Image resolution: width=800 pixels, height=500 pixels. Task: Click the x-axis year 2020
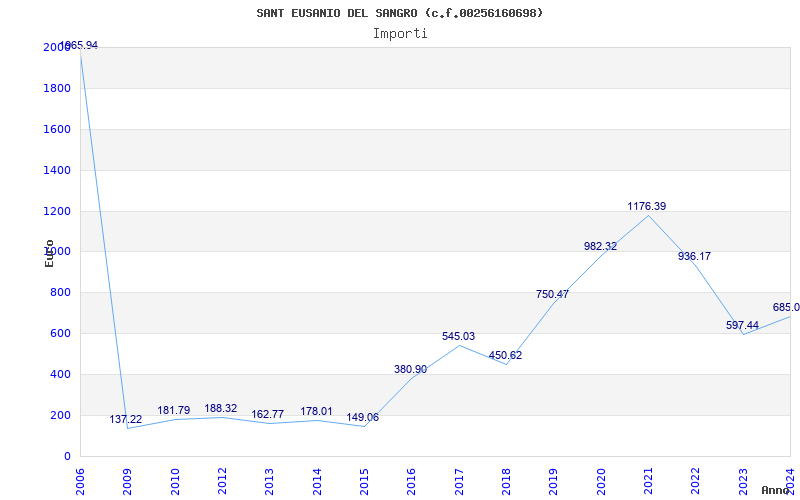point(601,481)
